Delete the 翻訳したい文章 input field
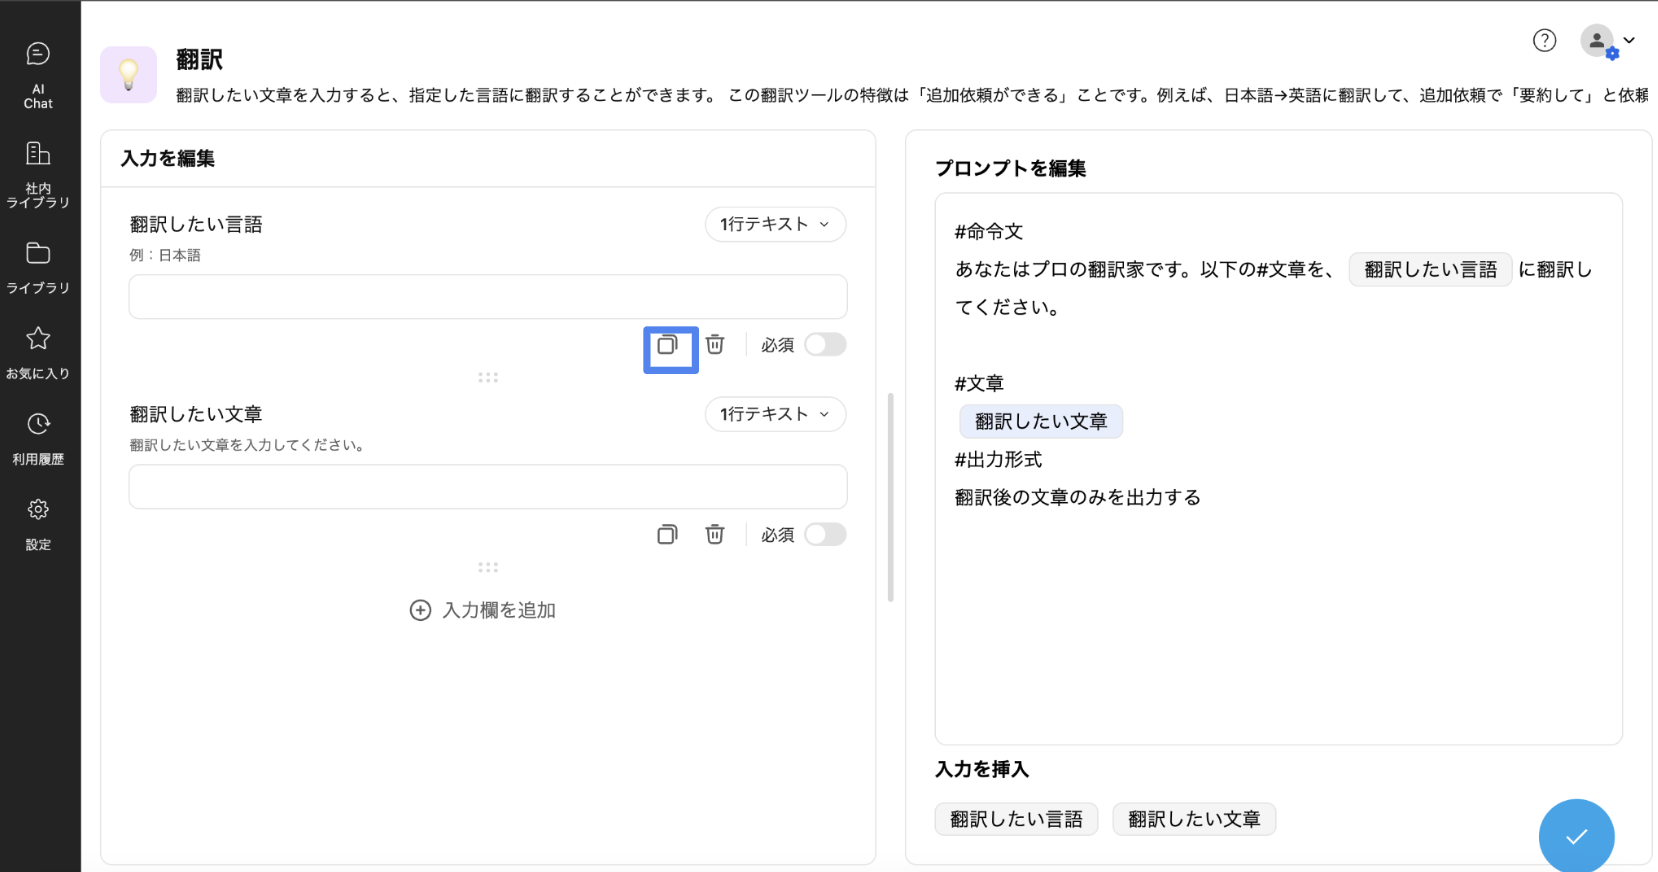The height and width of the screenshot is (872, 1658). coord(715,535)
